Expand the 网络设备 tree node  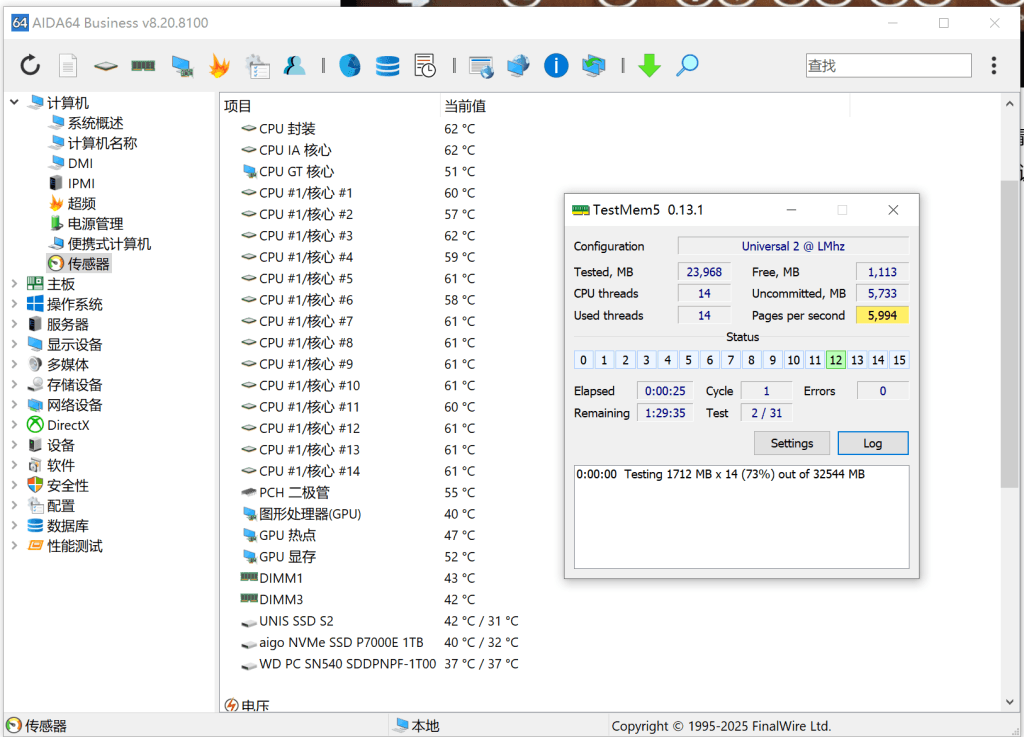(14, 405)
